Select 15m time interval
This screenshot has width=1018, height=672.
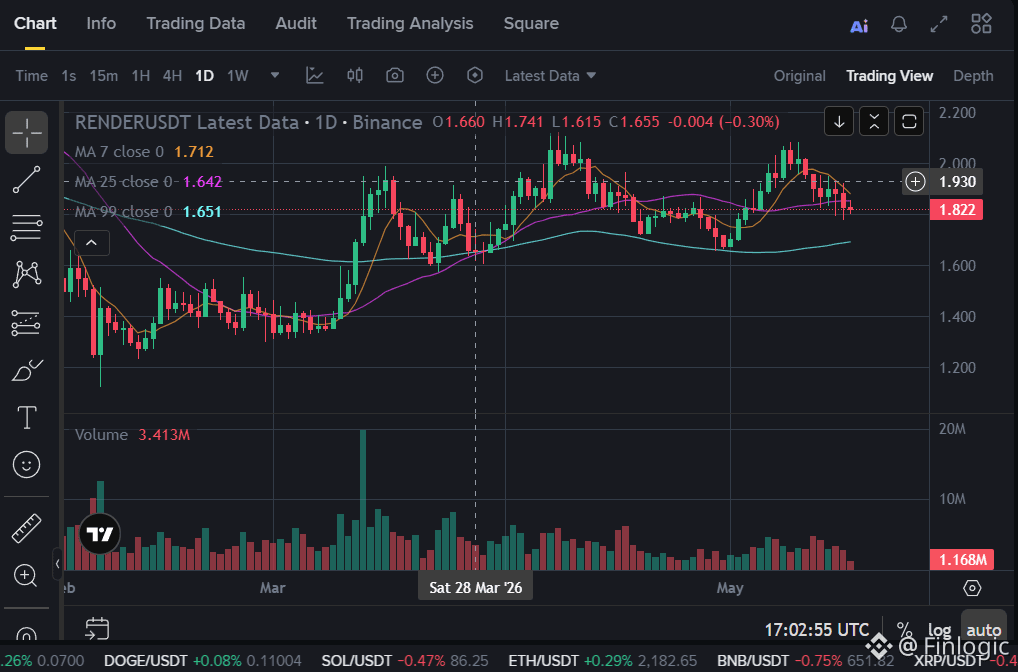pyautogui.click(x=104, y=76)
